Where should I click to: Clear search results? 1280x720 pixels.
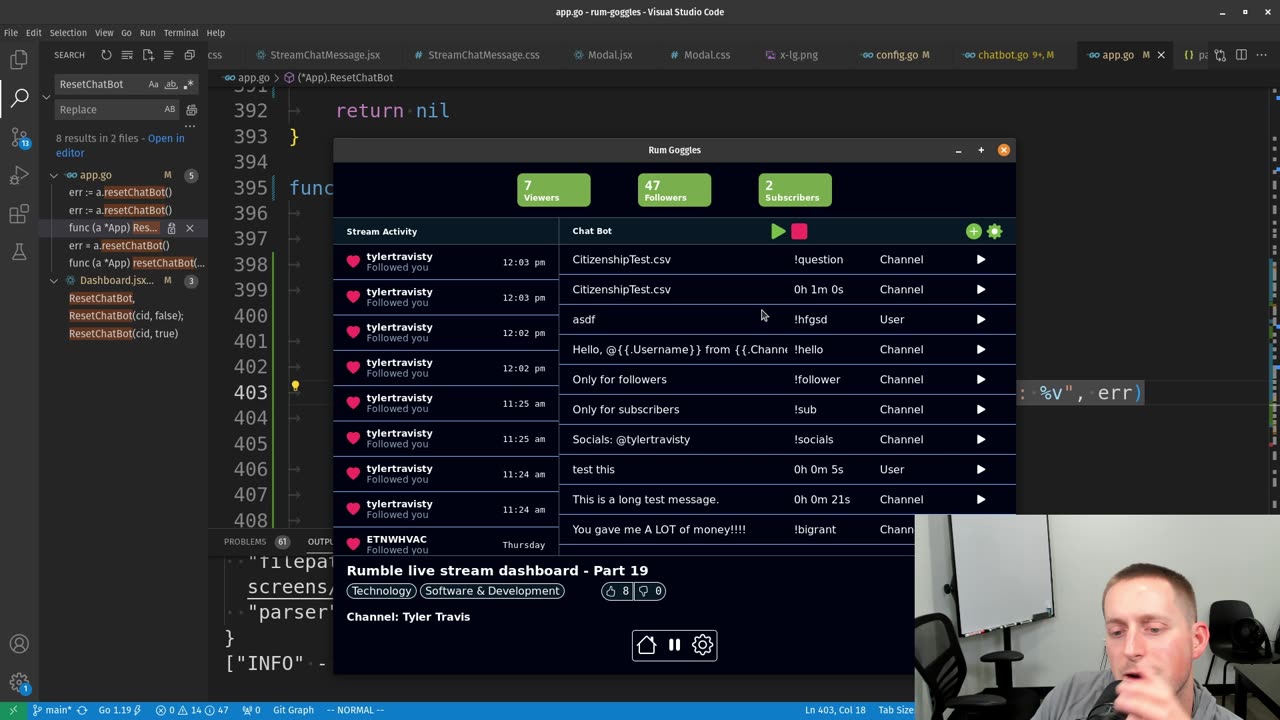tap(127, 55)
